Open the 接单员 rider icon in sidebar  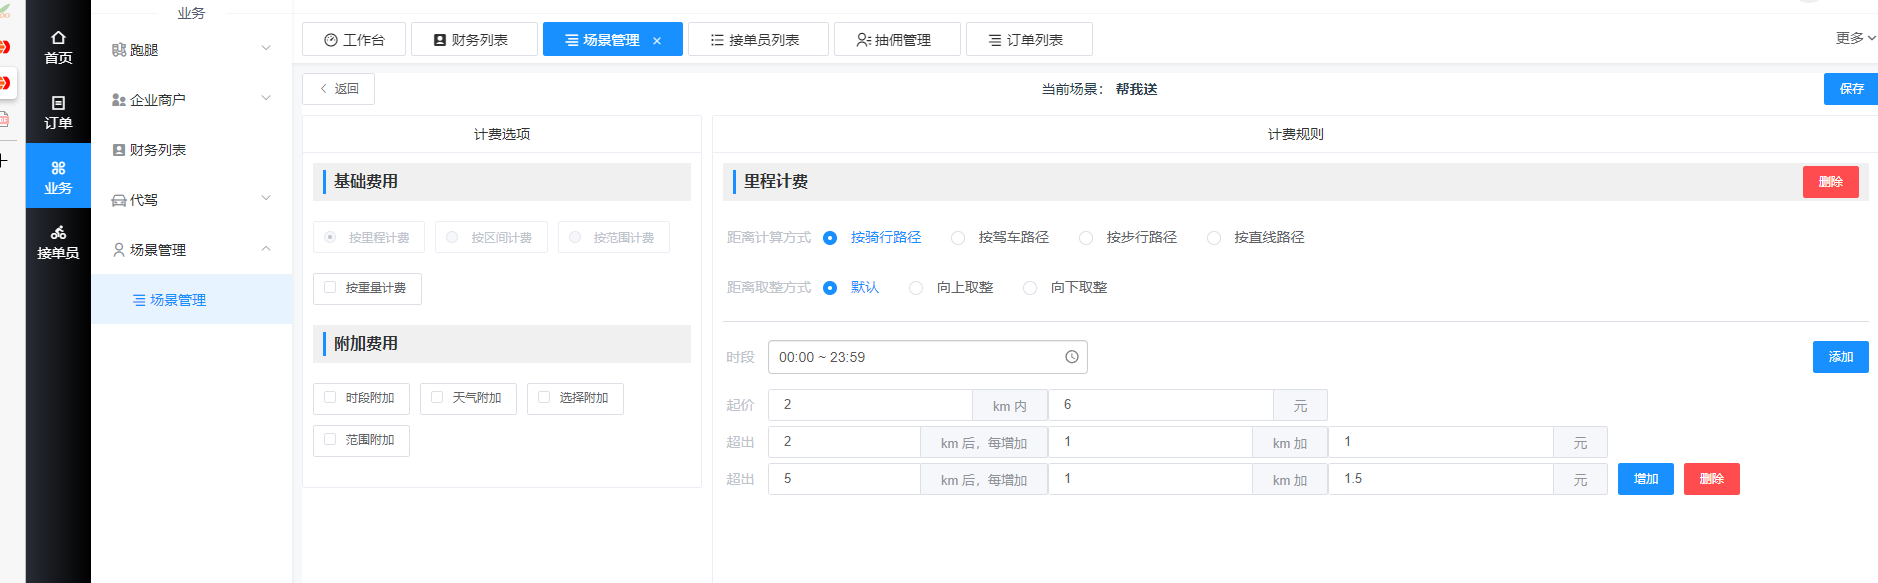point(58,233)
